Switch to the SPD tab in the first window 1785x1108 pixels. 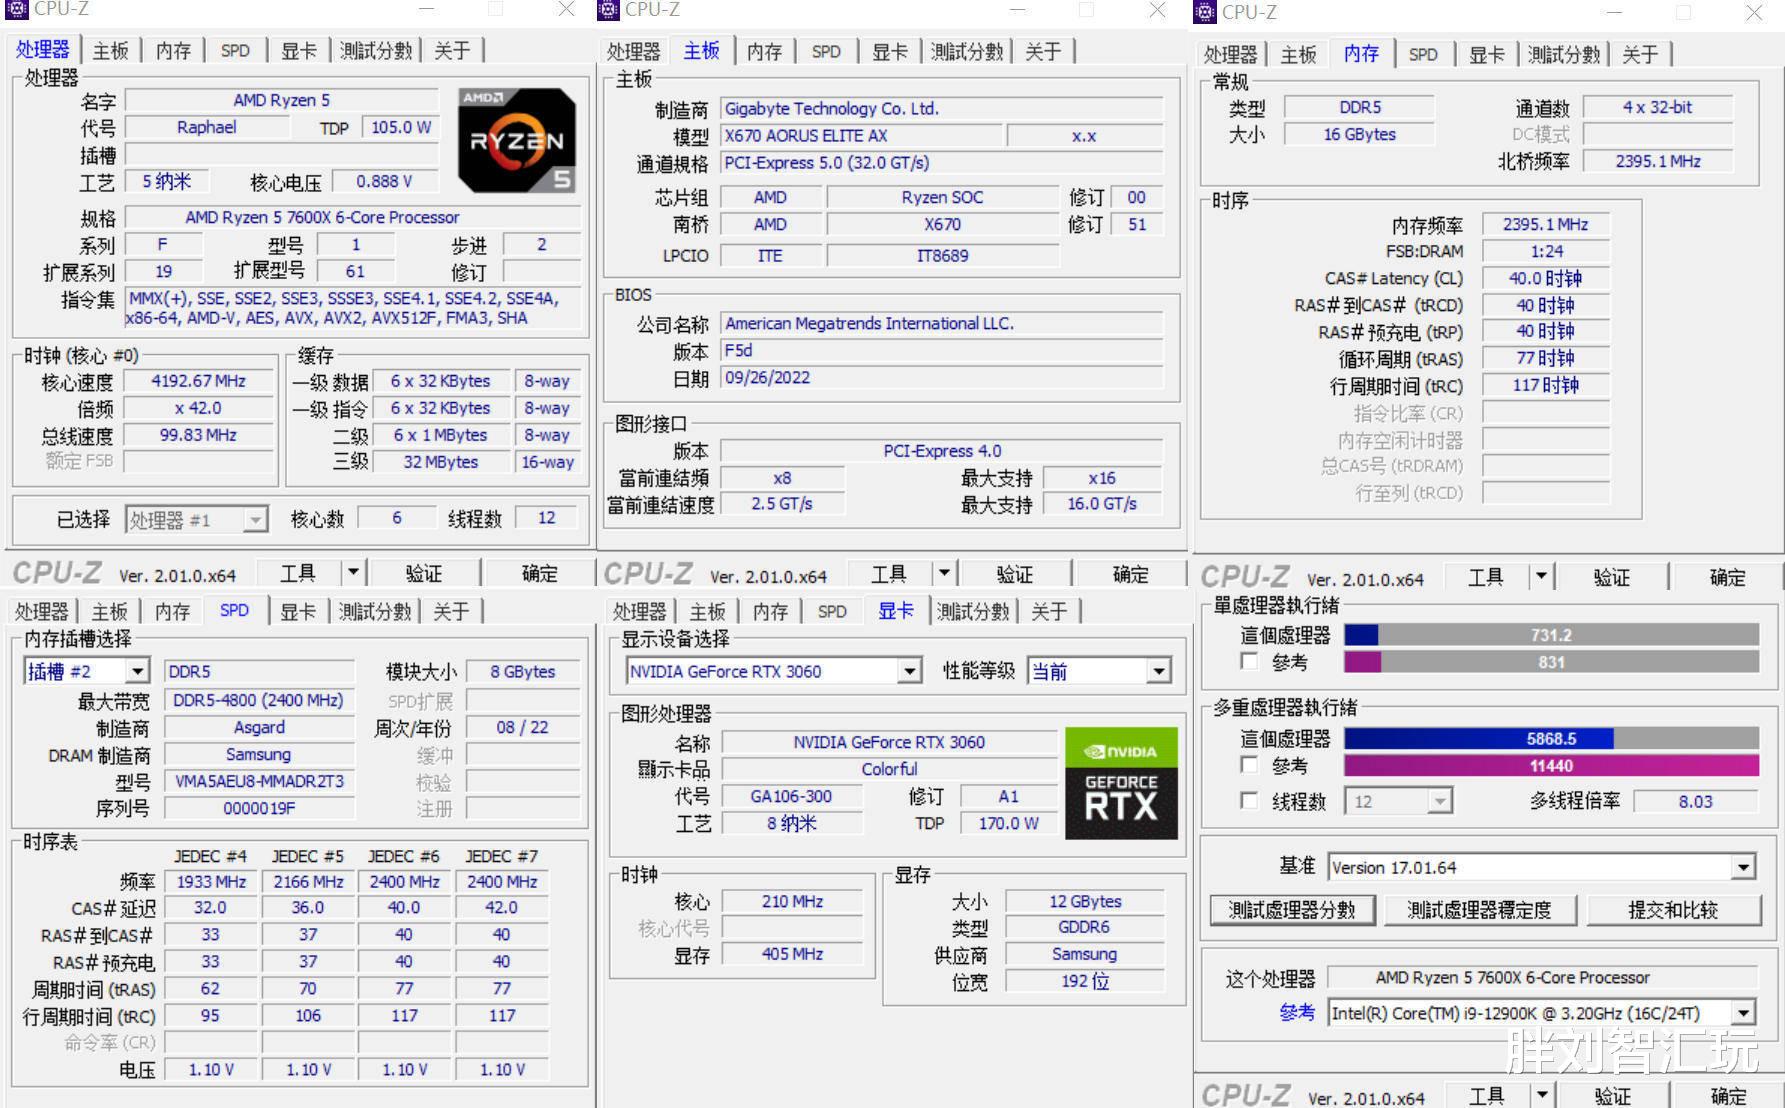coord(235,50)
